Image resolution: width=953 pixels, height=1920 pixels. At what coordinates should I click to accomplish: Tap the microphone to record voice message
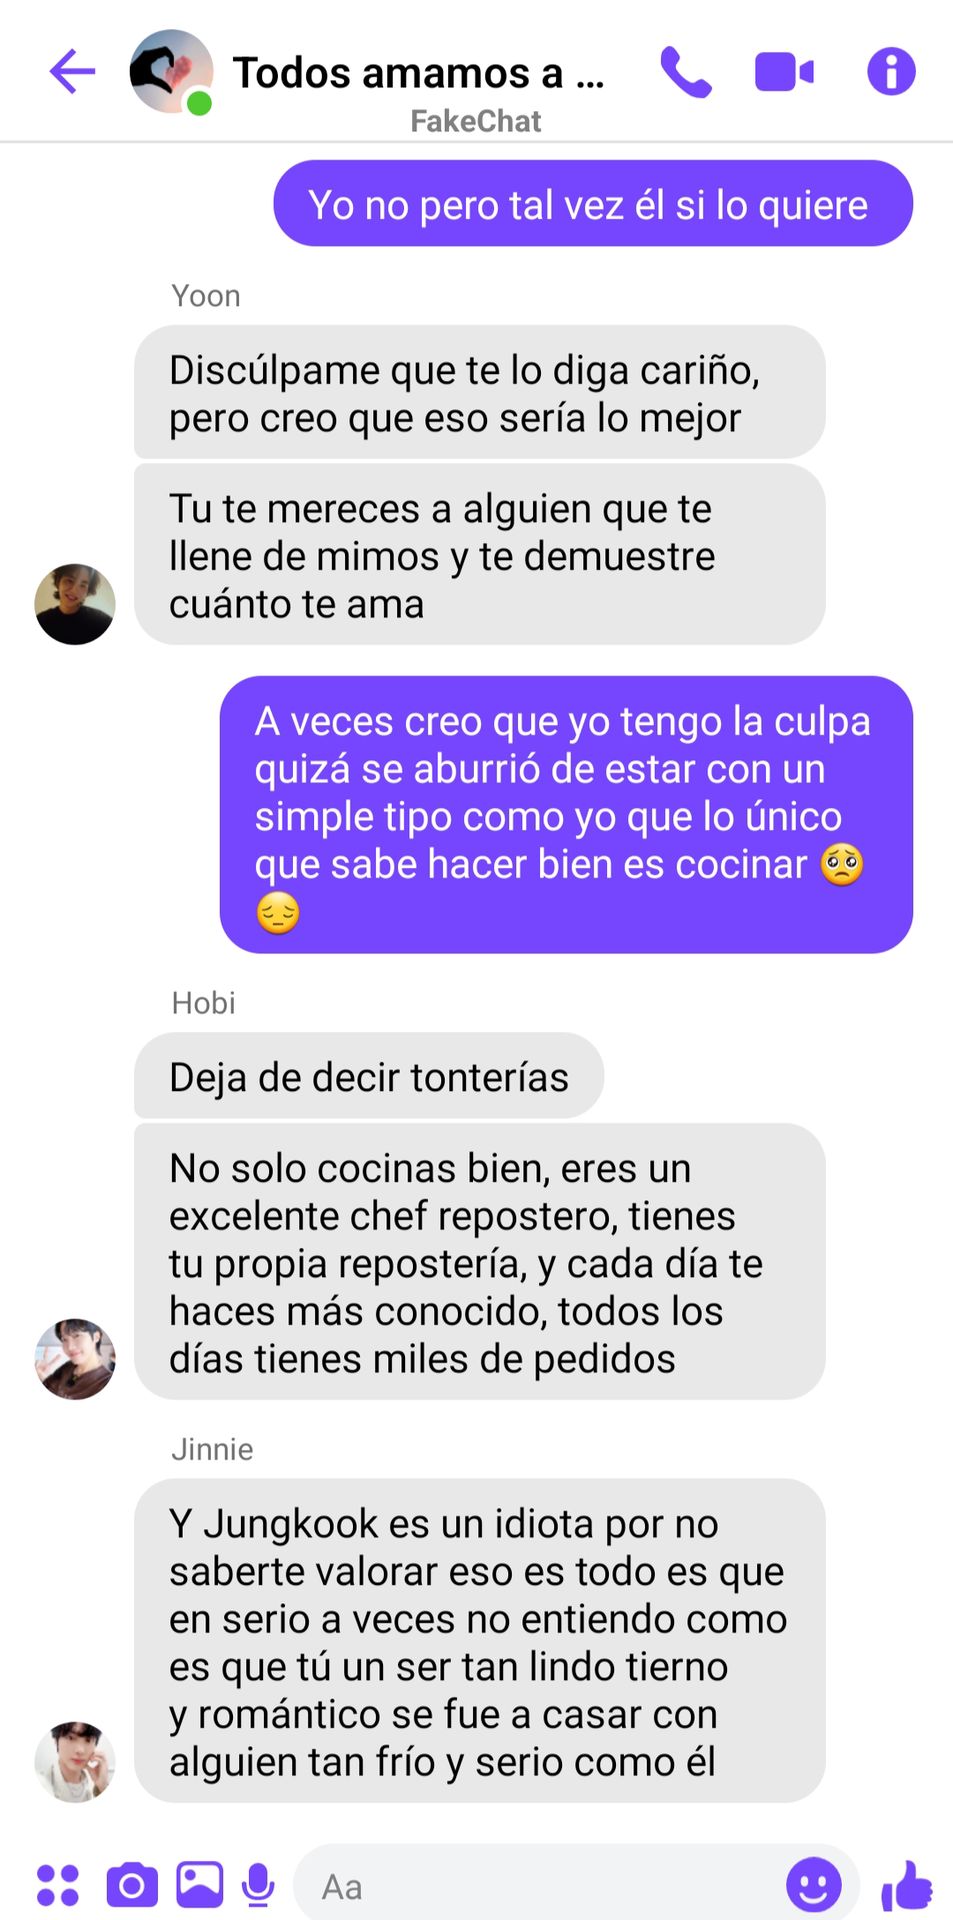click(x=258, y=1886)
